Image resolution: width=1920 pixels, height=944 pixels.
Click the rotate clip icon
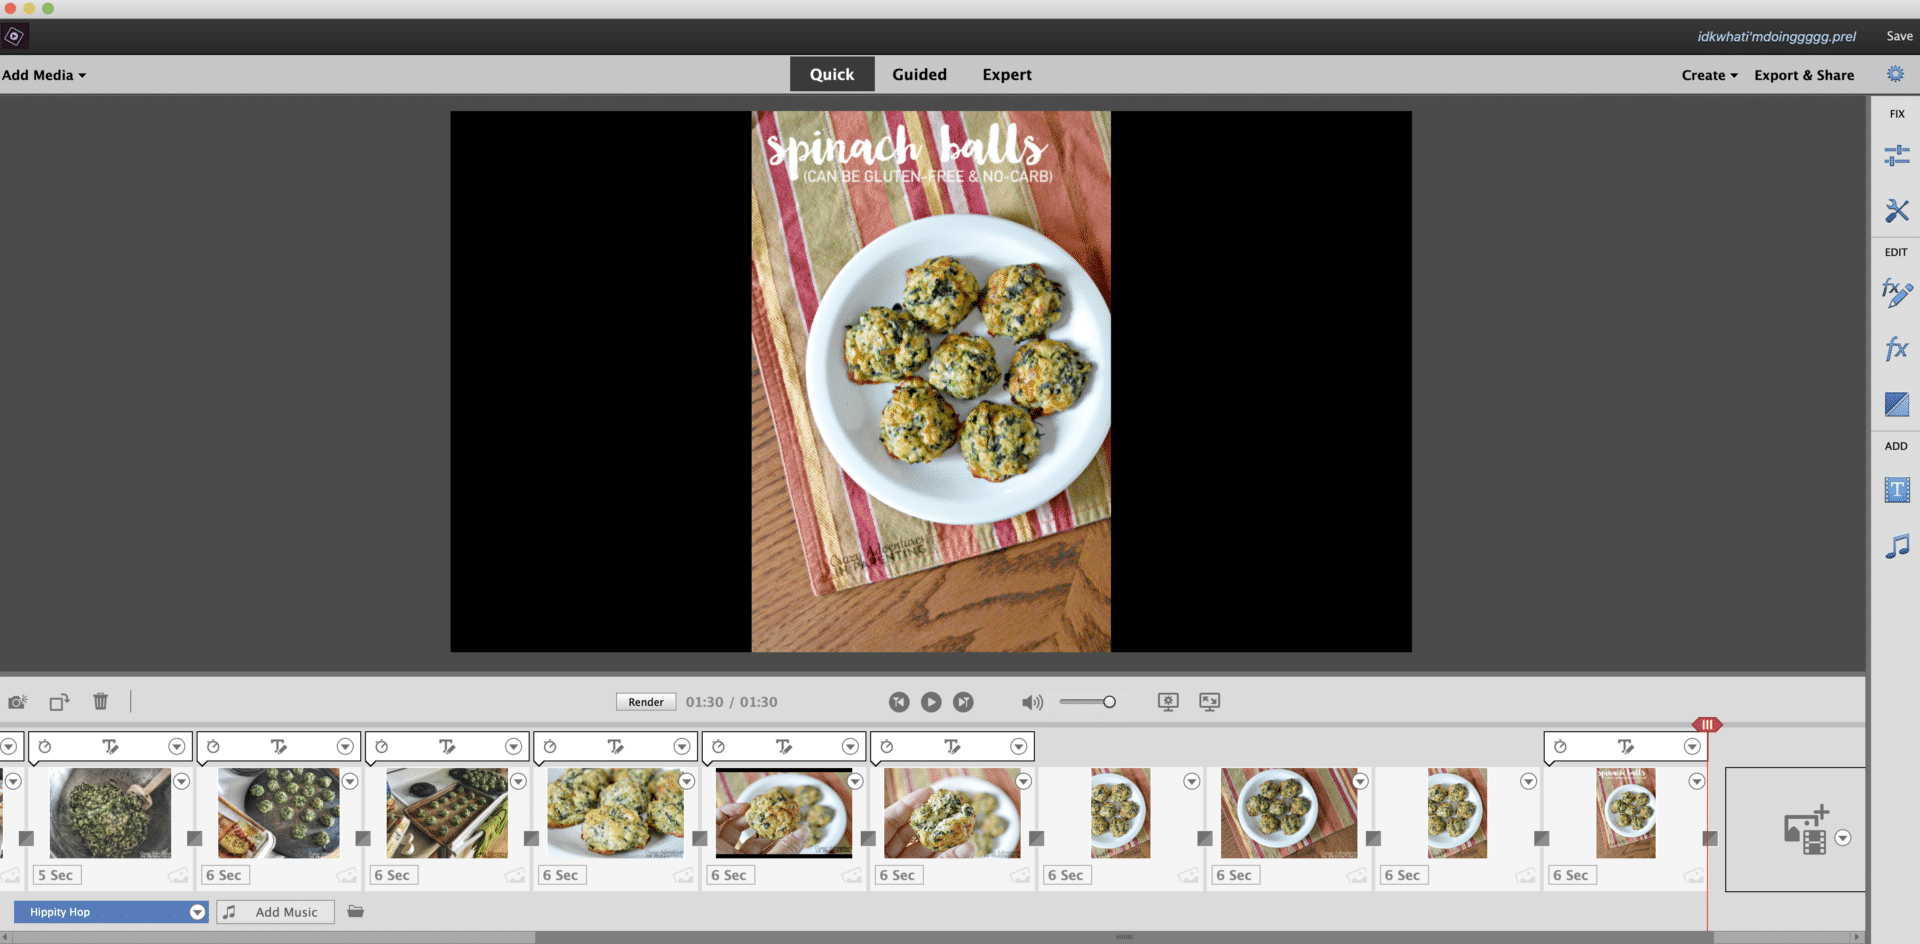point(60,702)
